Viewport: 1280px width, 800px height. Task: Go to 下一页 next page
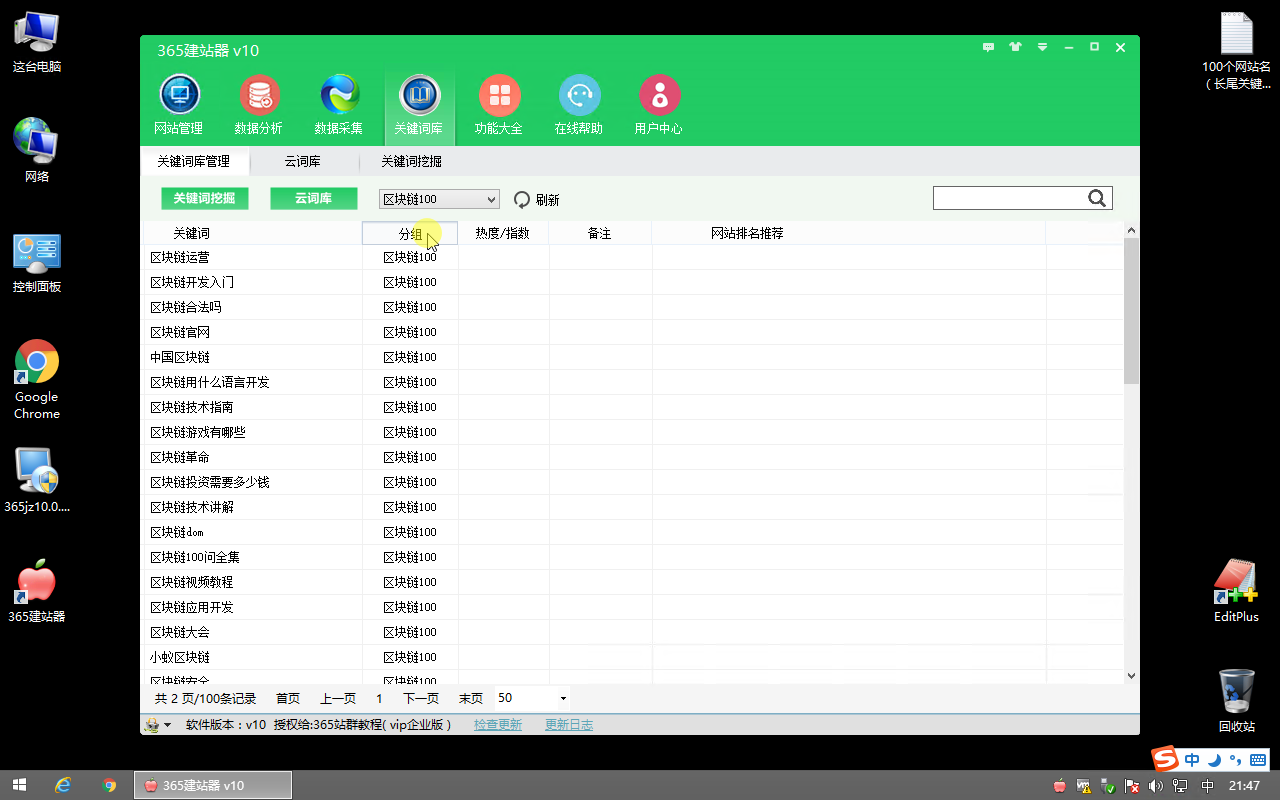point(421,699)
